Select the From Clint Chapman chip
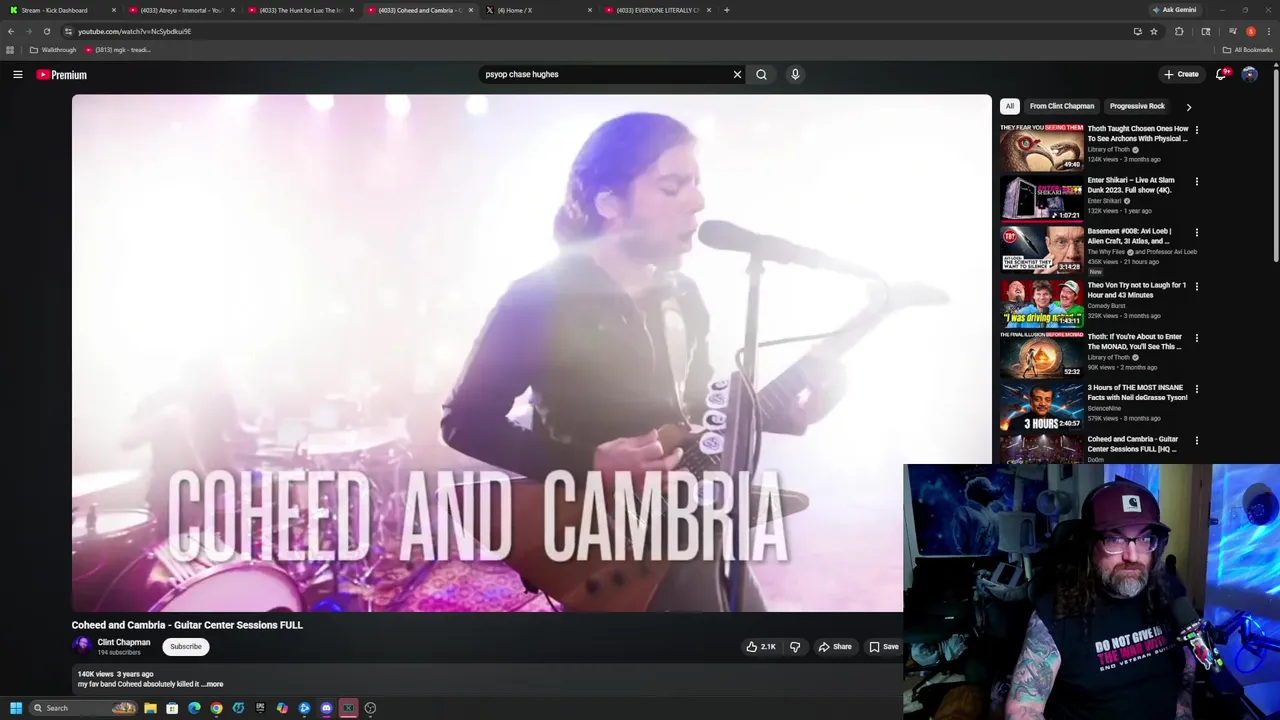Screen dimensions: 1280x720 [1062, 106]
